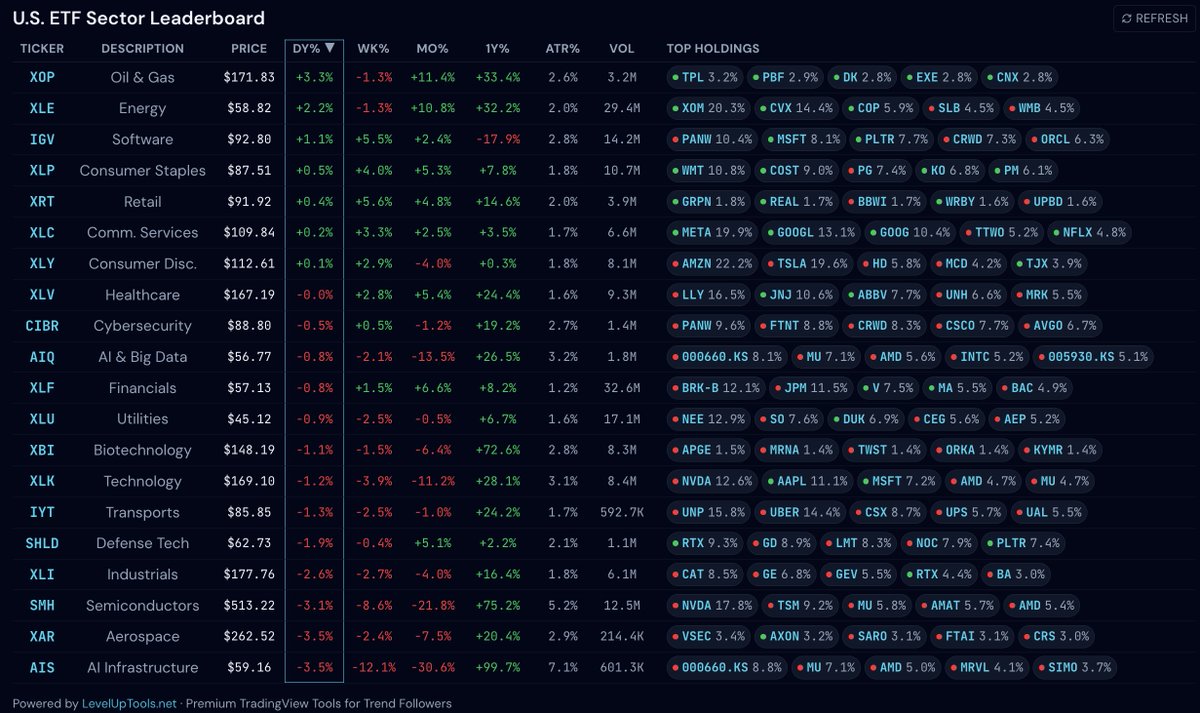Open the CIBR ticker link

coord(42,326)
